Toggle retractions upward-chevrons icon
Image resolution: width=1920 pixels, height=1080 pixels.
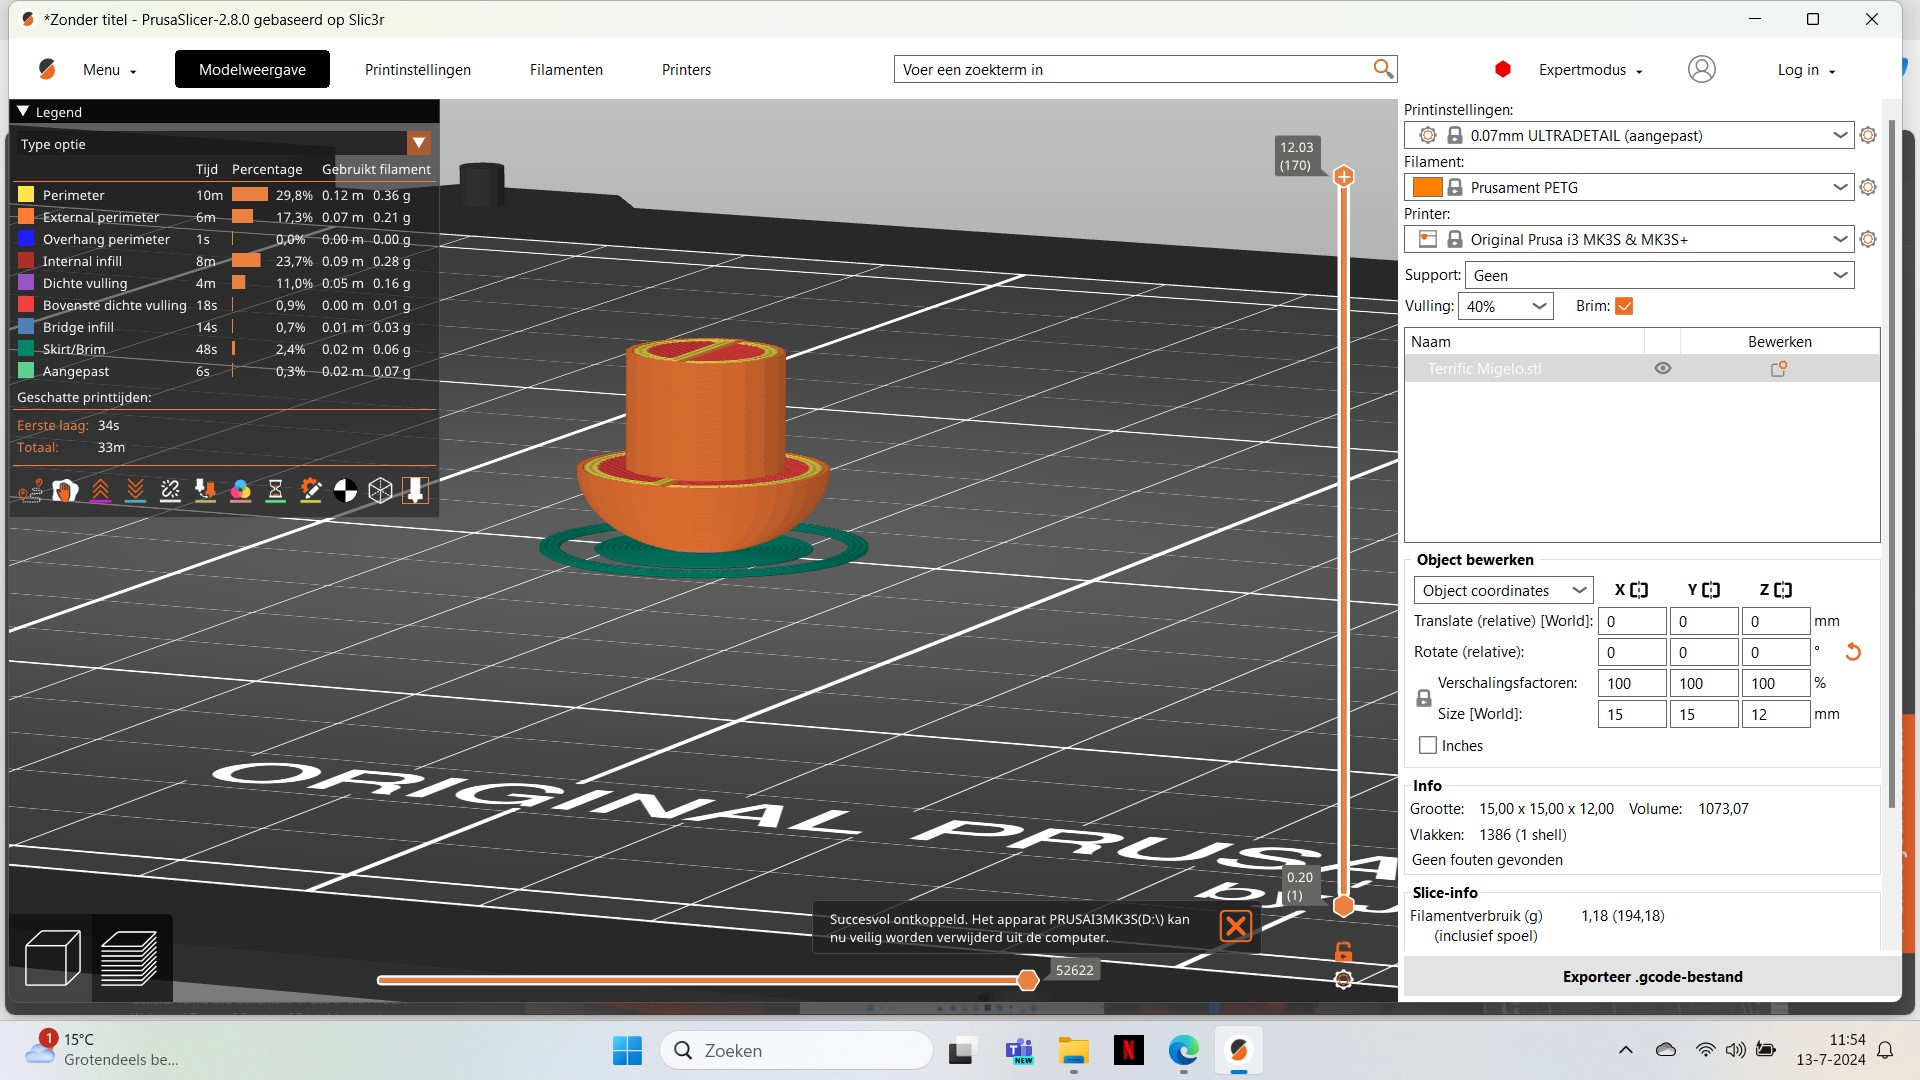(x=100, y=490)
